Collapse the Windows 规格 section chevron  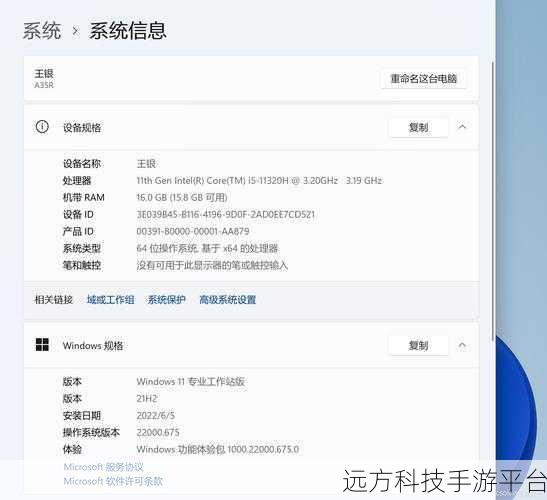tap(462, 345)
